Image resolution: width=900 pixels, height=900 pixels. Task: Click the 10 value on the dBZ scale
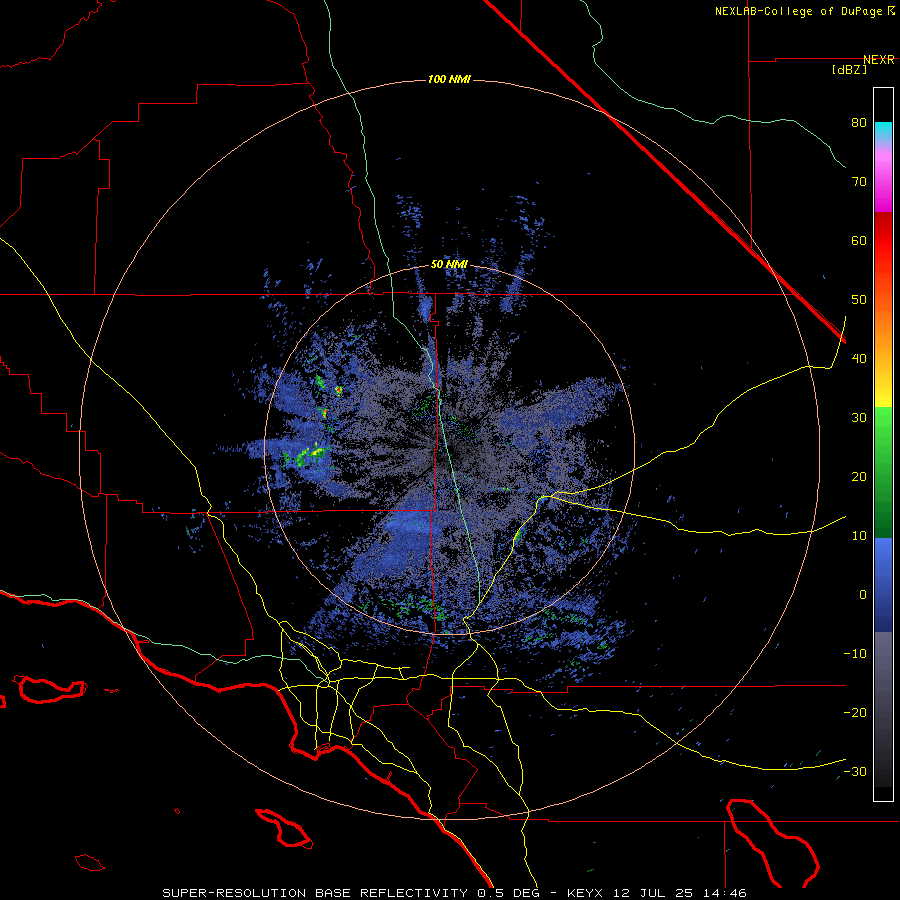(859, 536)
